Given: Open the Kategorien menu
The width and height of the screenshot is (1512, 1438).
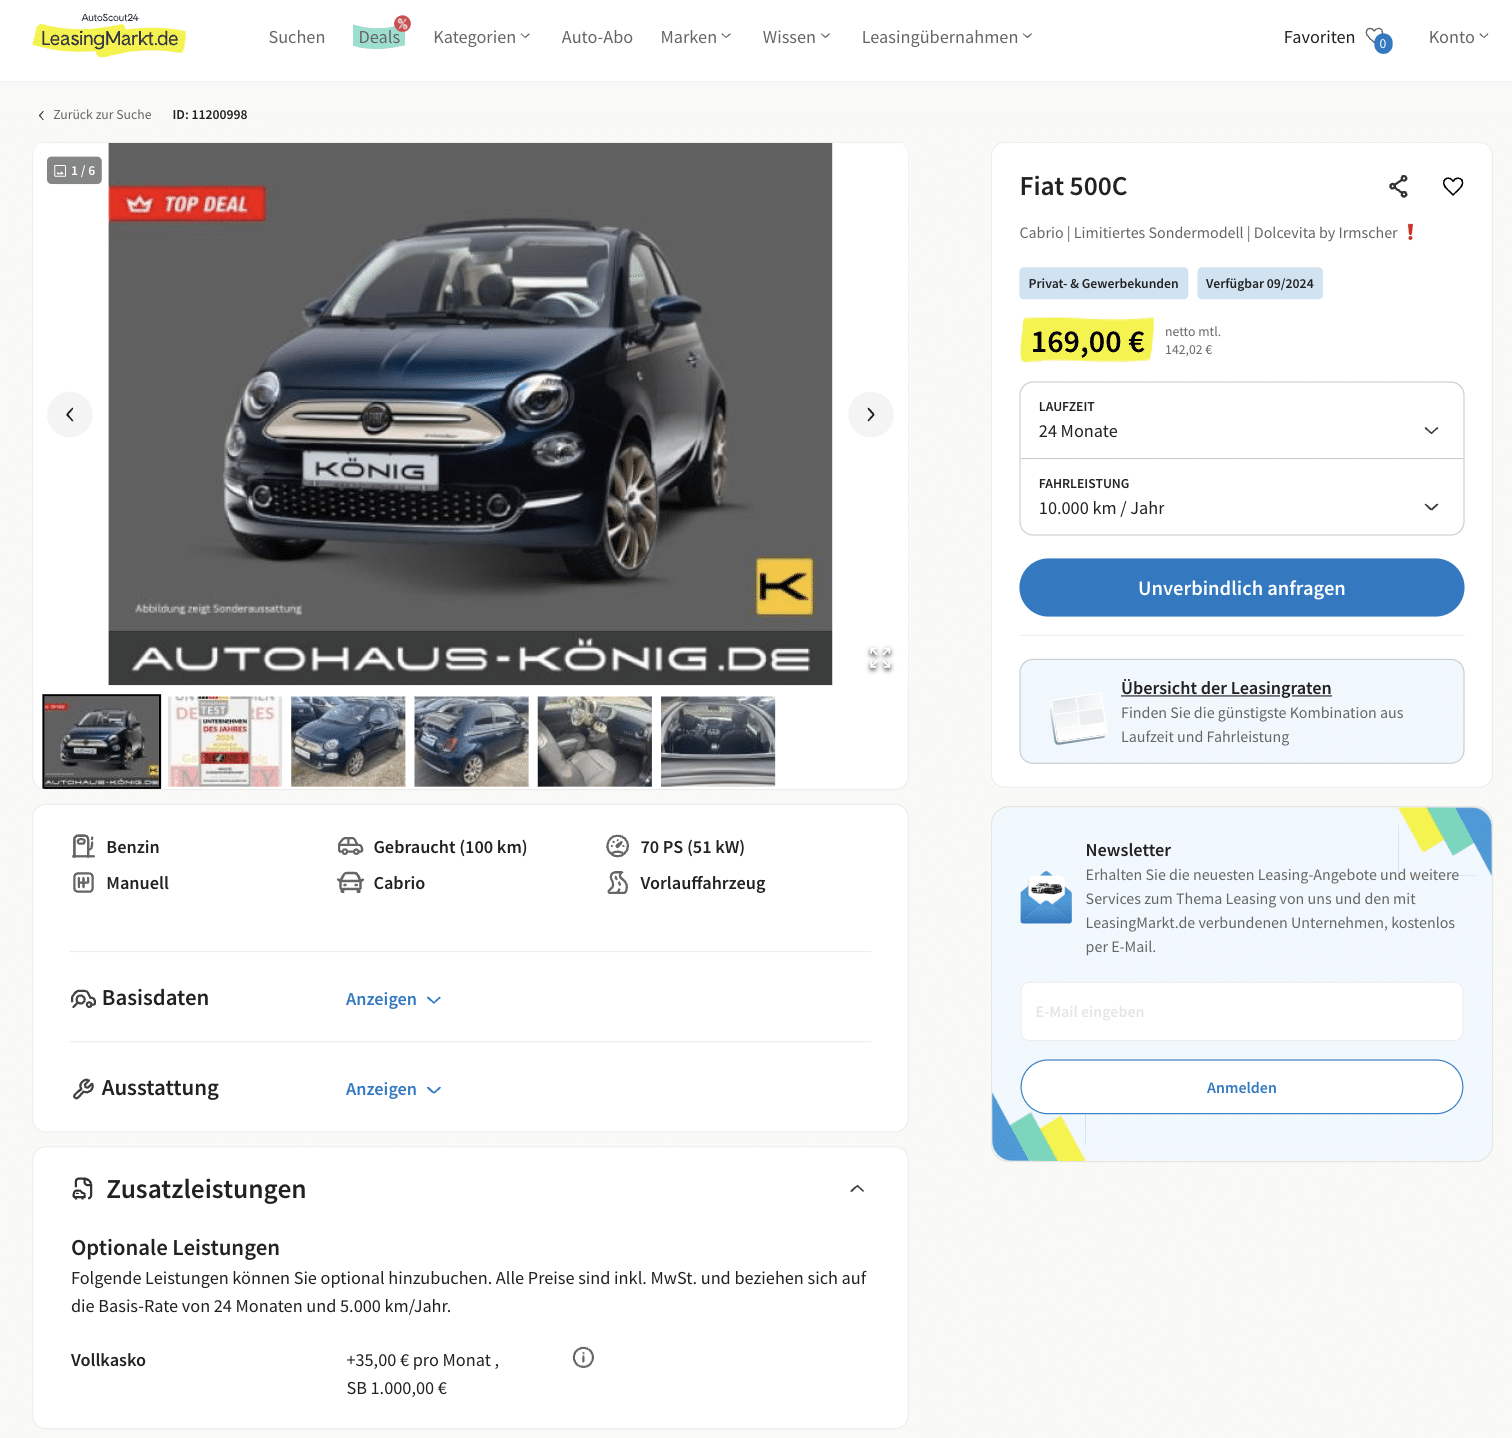Looking at the screenshot, I should tap(482, 37).
